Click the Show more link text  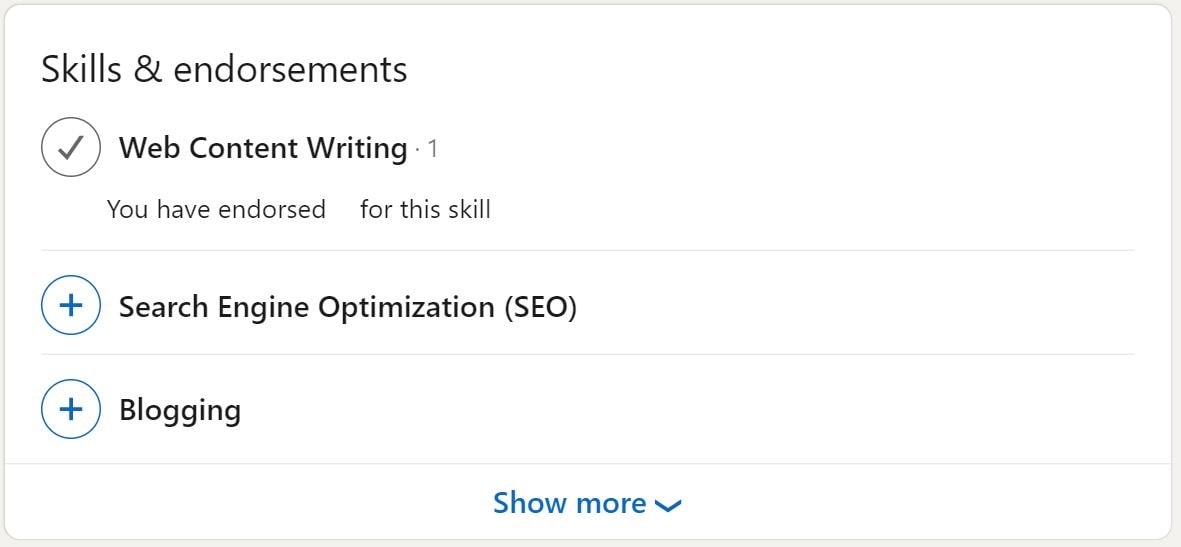[569, 503]
